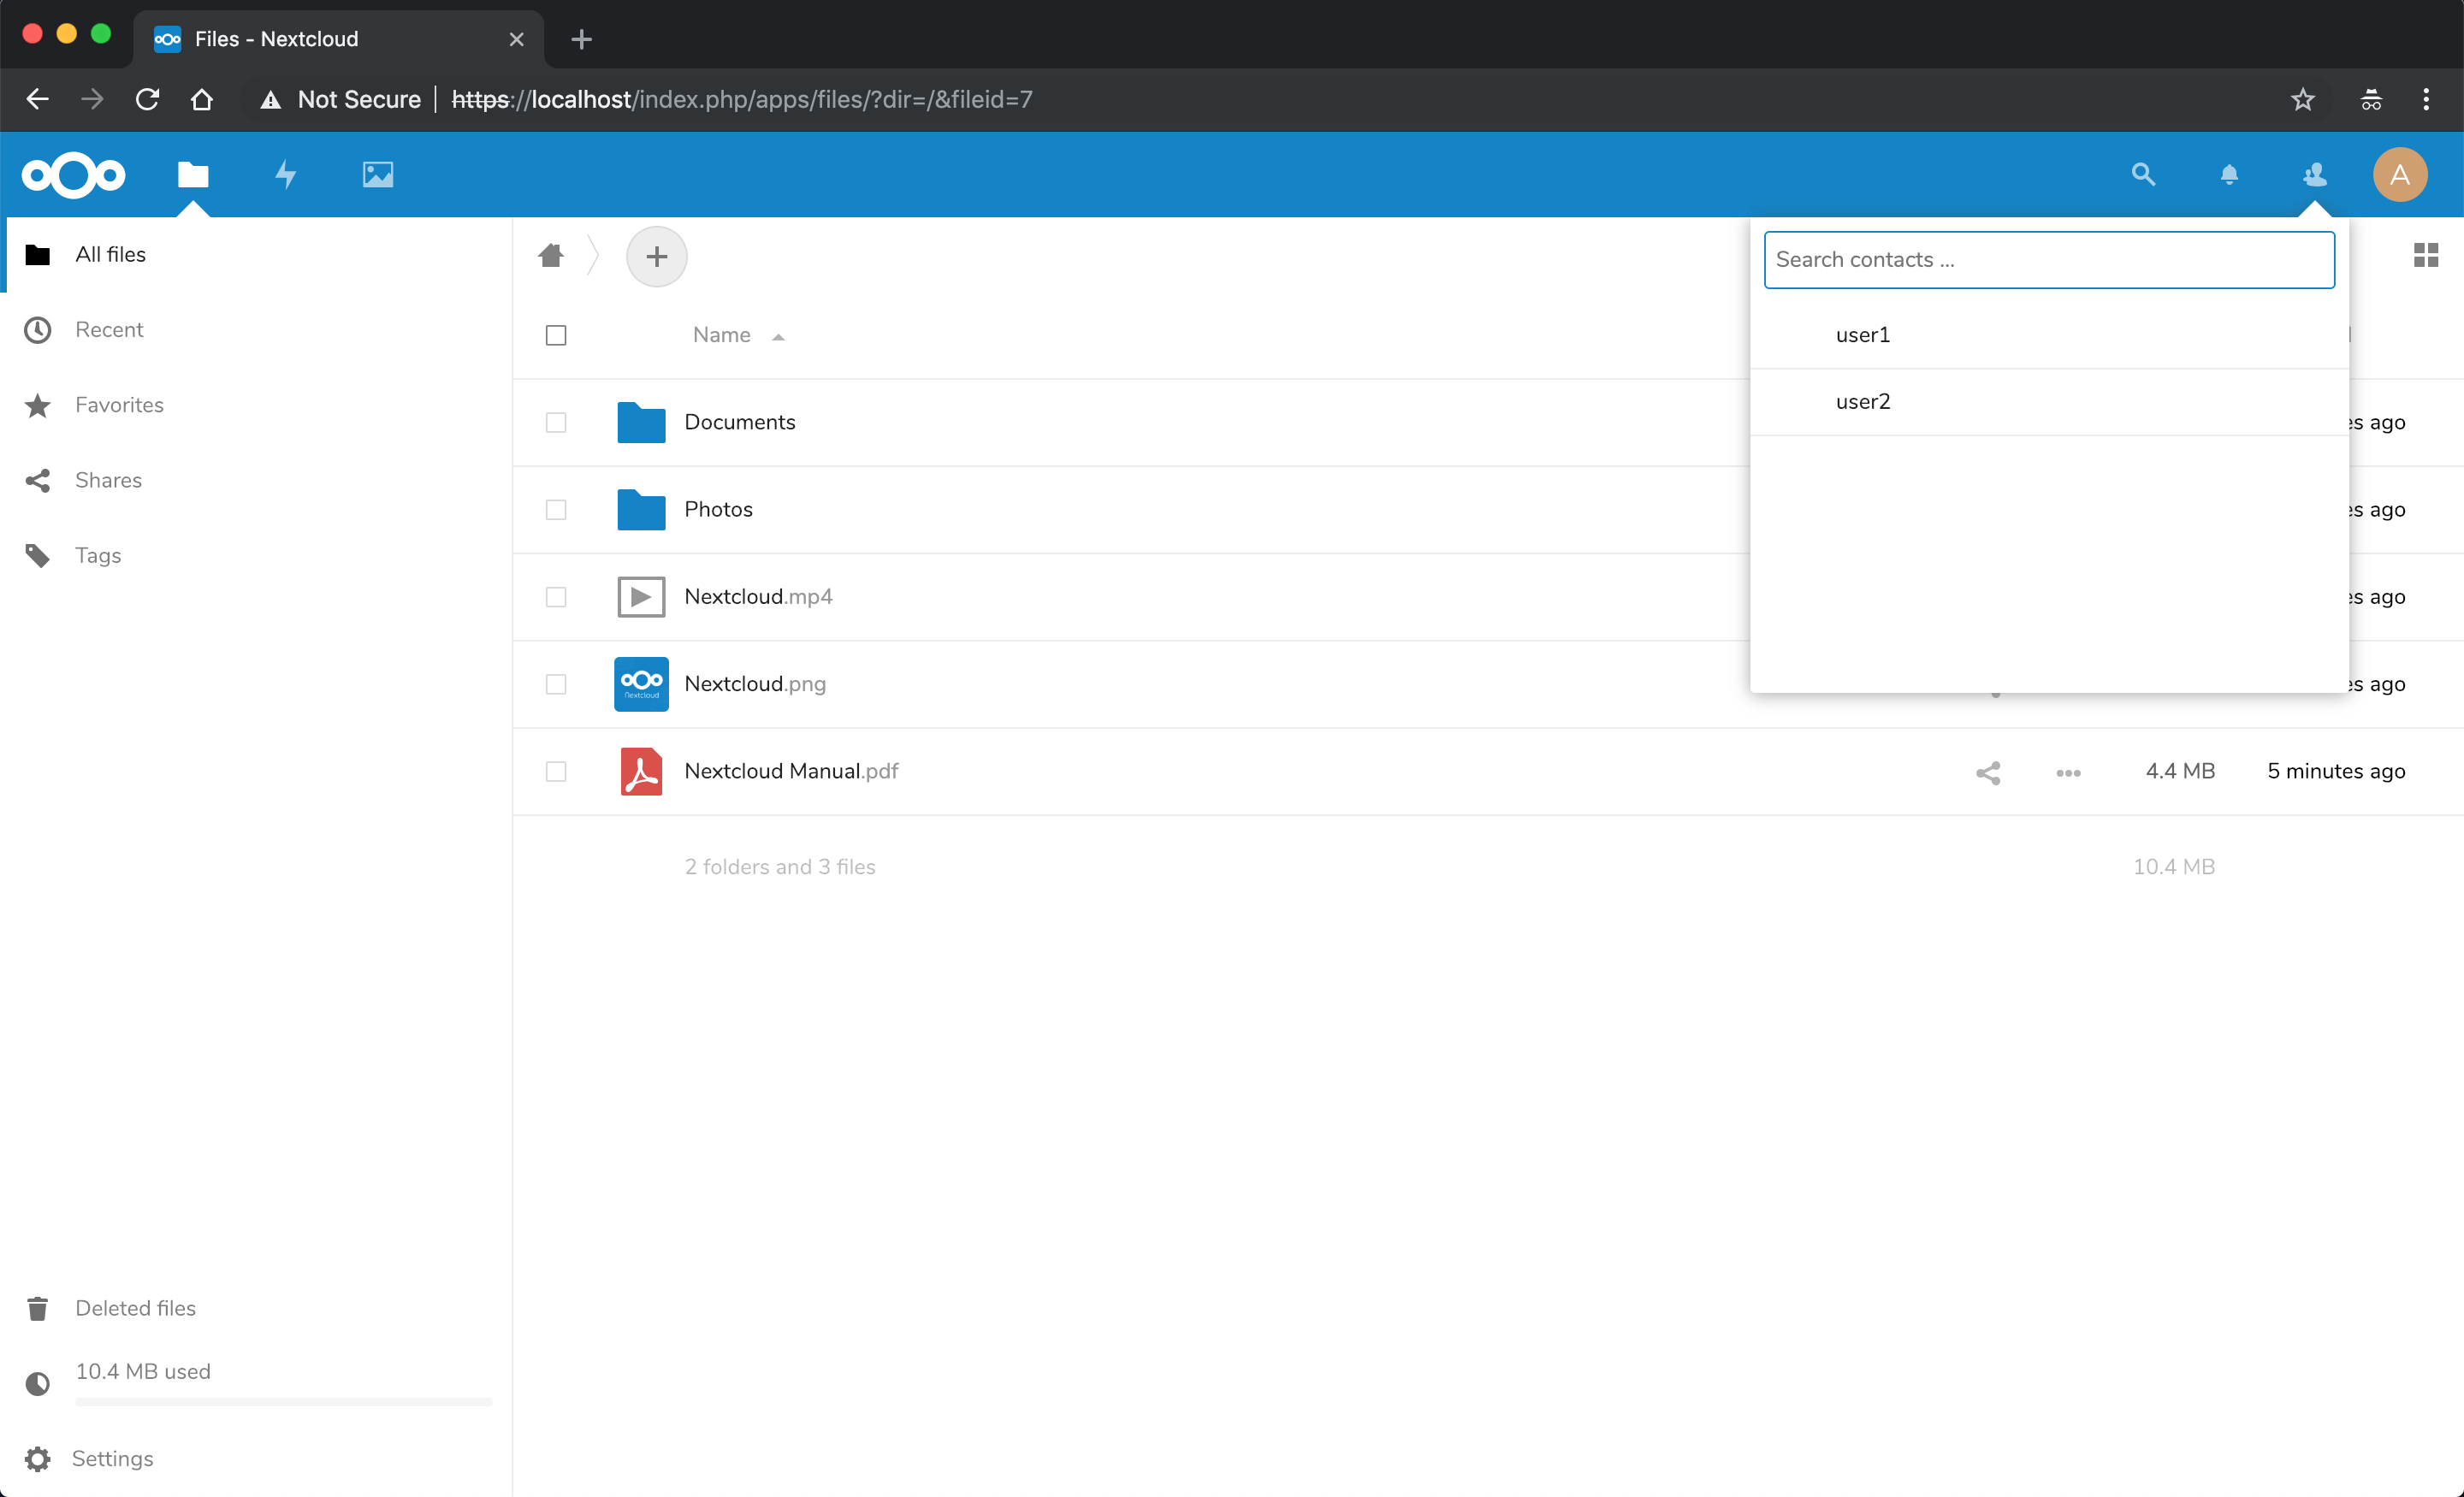The height and width of the screenshot is (1497, 2464).
Task: Open the notifications bell icon
Action: click(2228, 175)
